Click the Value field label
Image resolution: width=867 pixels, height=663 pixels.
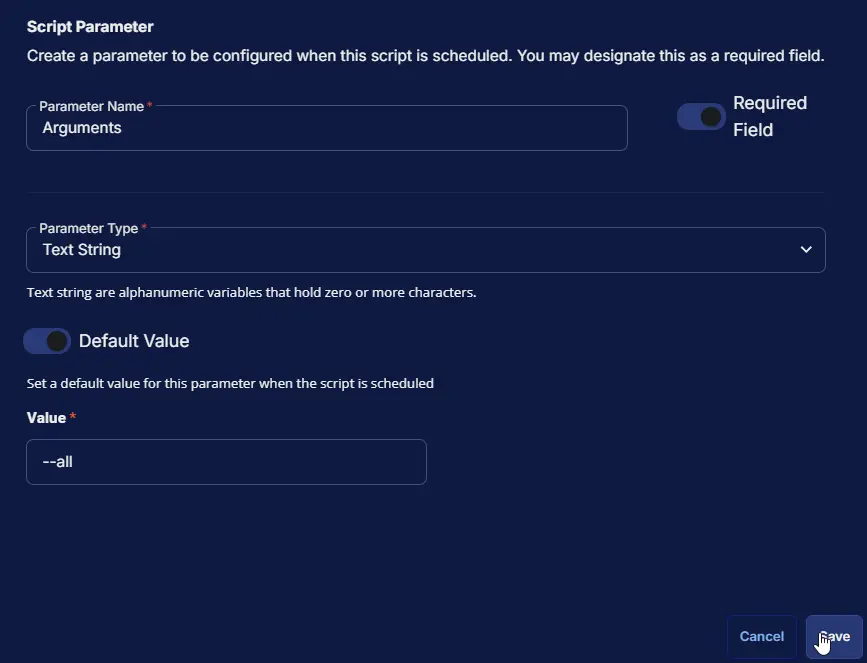tap(46, 418)
